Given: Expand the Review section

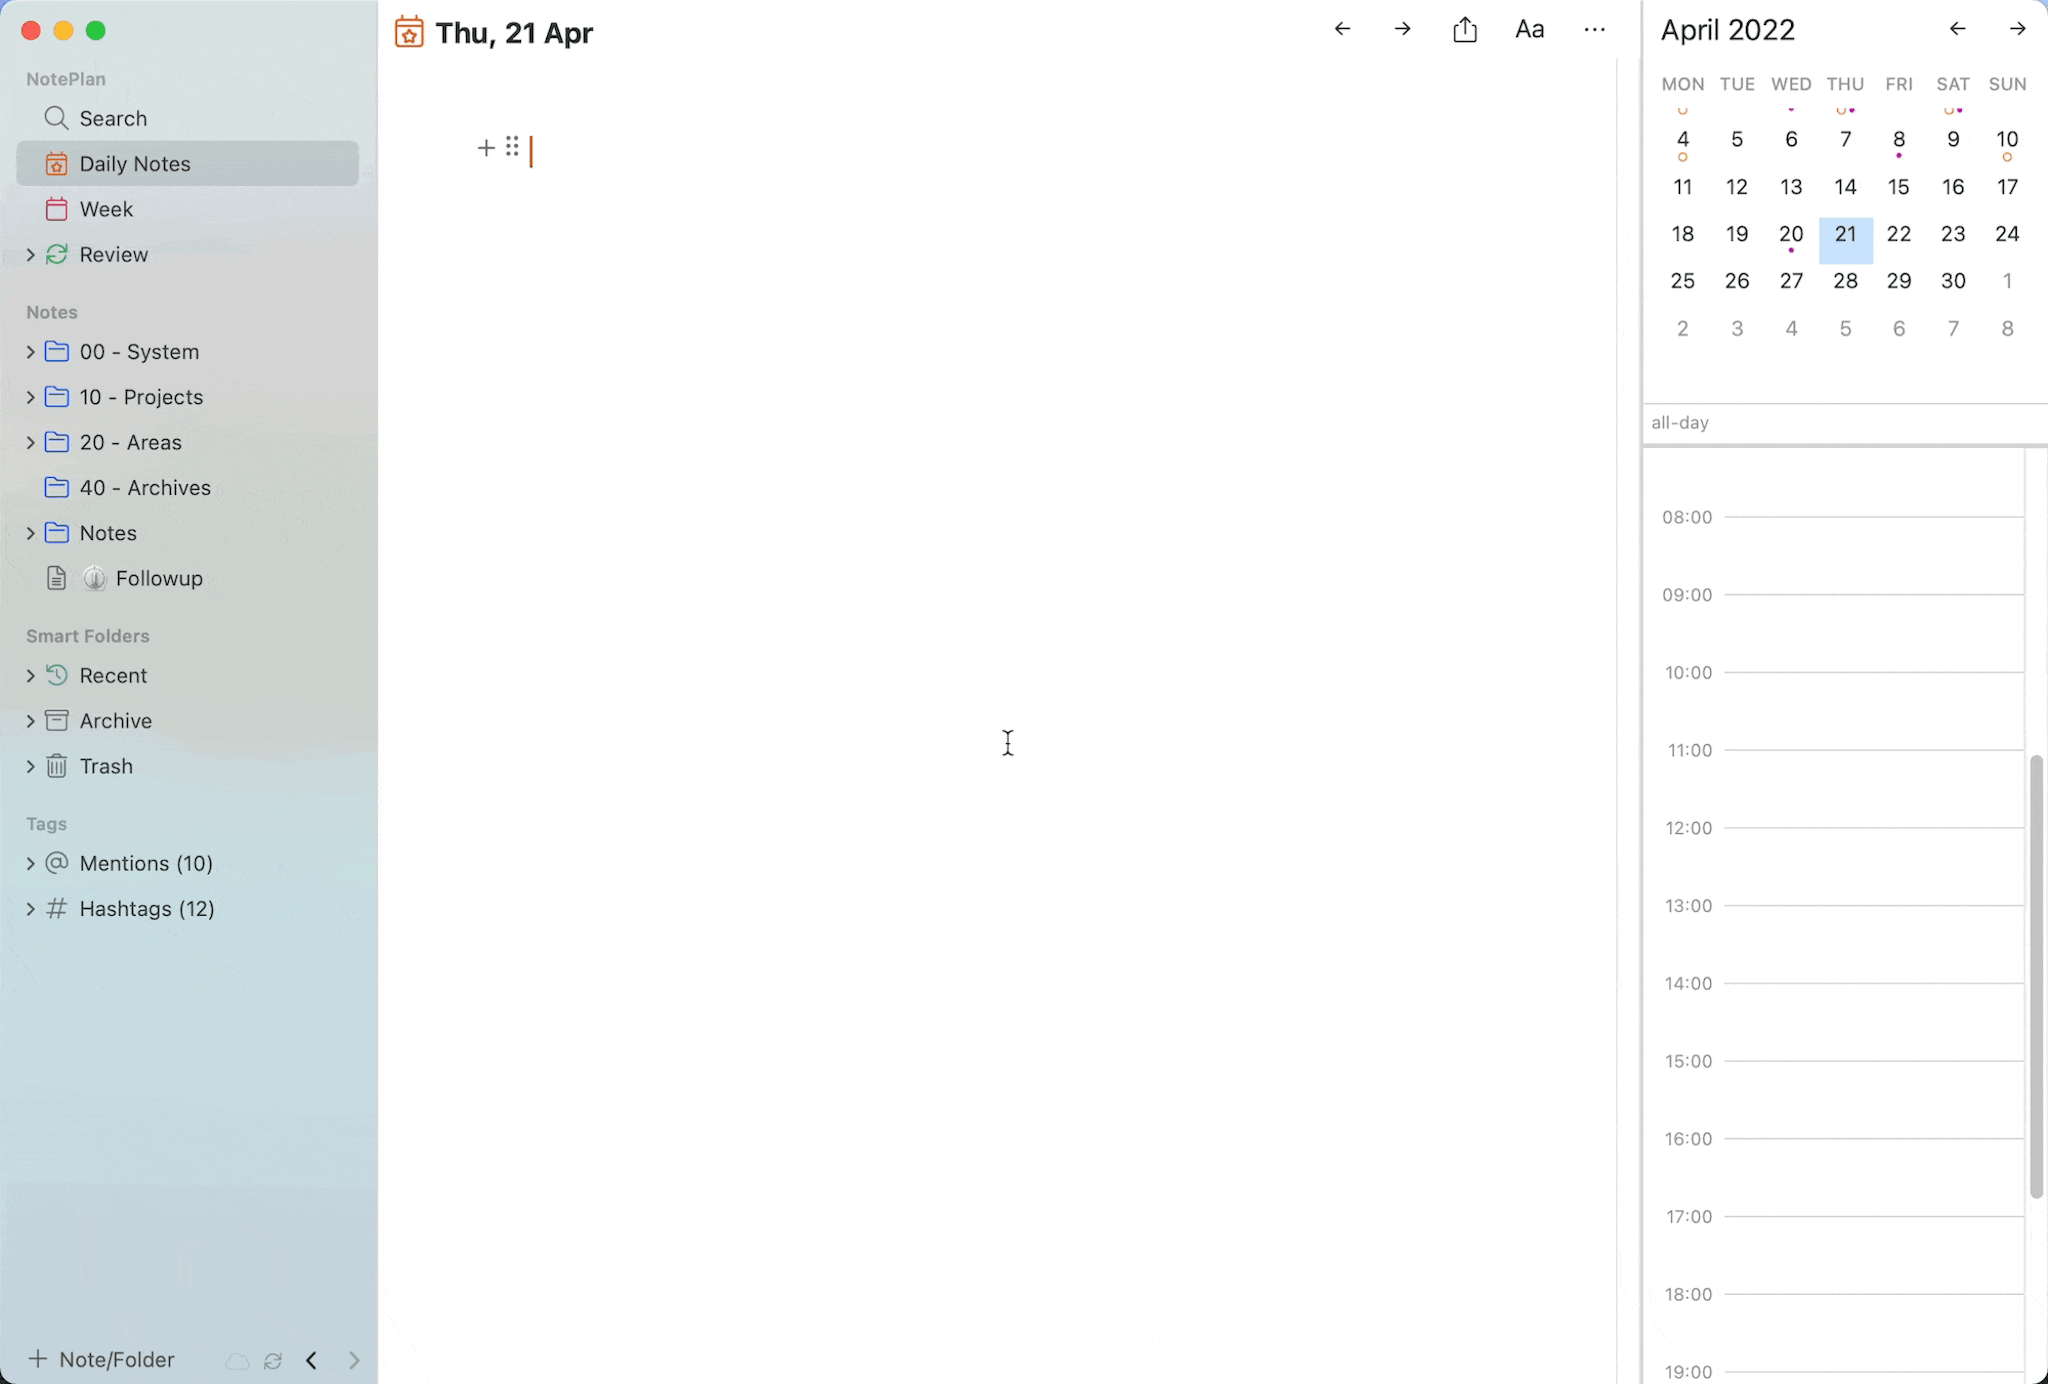Looking at the screenshot, I should (x=29, y=254).
